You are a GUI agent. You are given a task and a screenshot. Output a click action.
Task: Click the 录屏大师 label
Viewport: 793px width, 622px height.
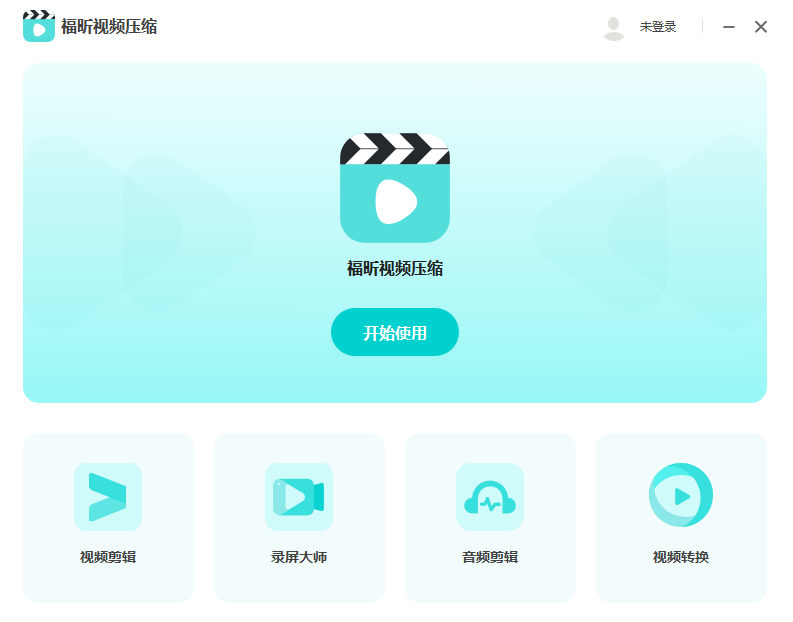click(299, 557)
